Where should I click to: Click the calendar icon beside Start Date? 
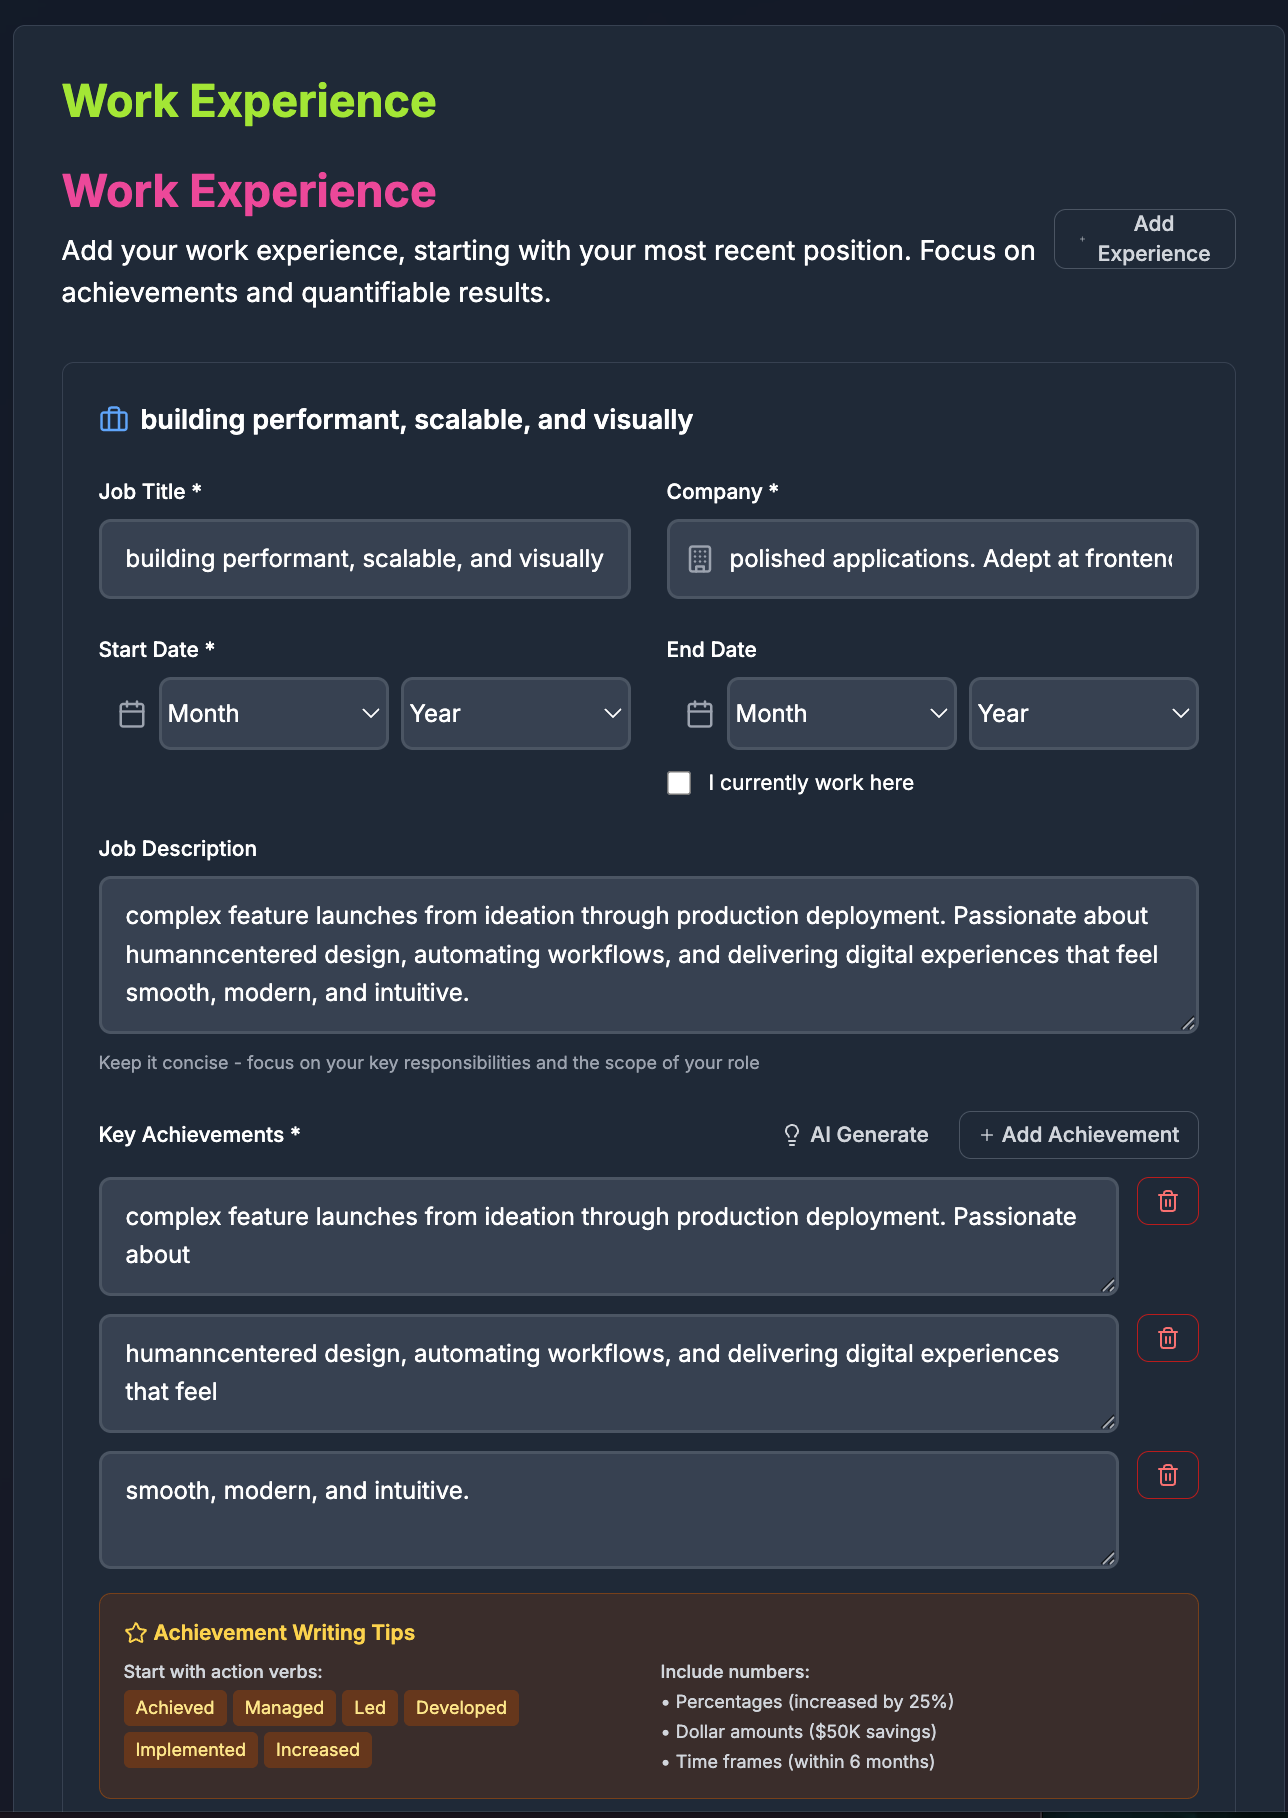pos(131,713)
